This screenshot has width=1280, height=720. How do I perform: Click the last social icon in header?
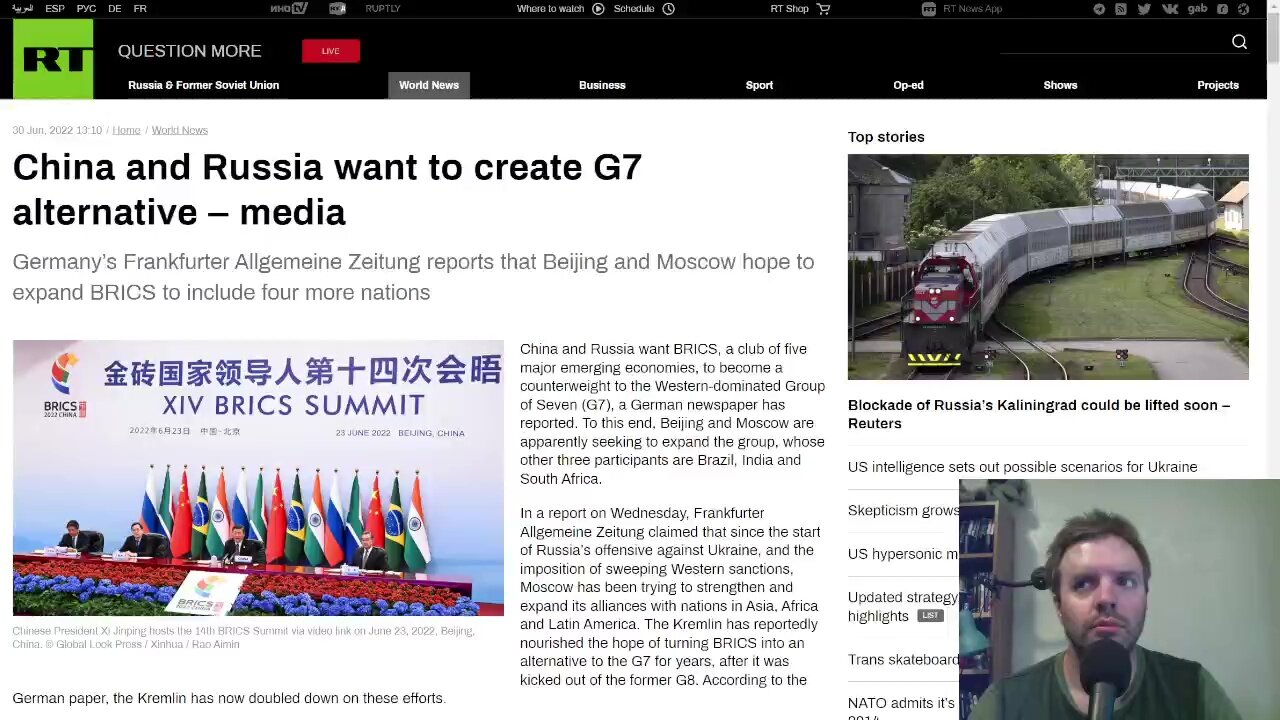[1244, 9]
